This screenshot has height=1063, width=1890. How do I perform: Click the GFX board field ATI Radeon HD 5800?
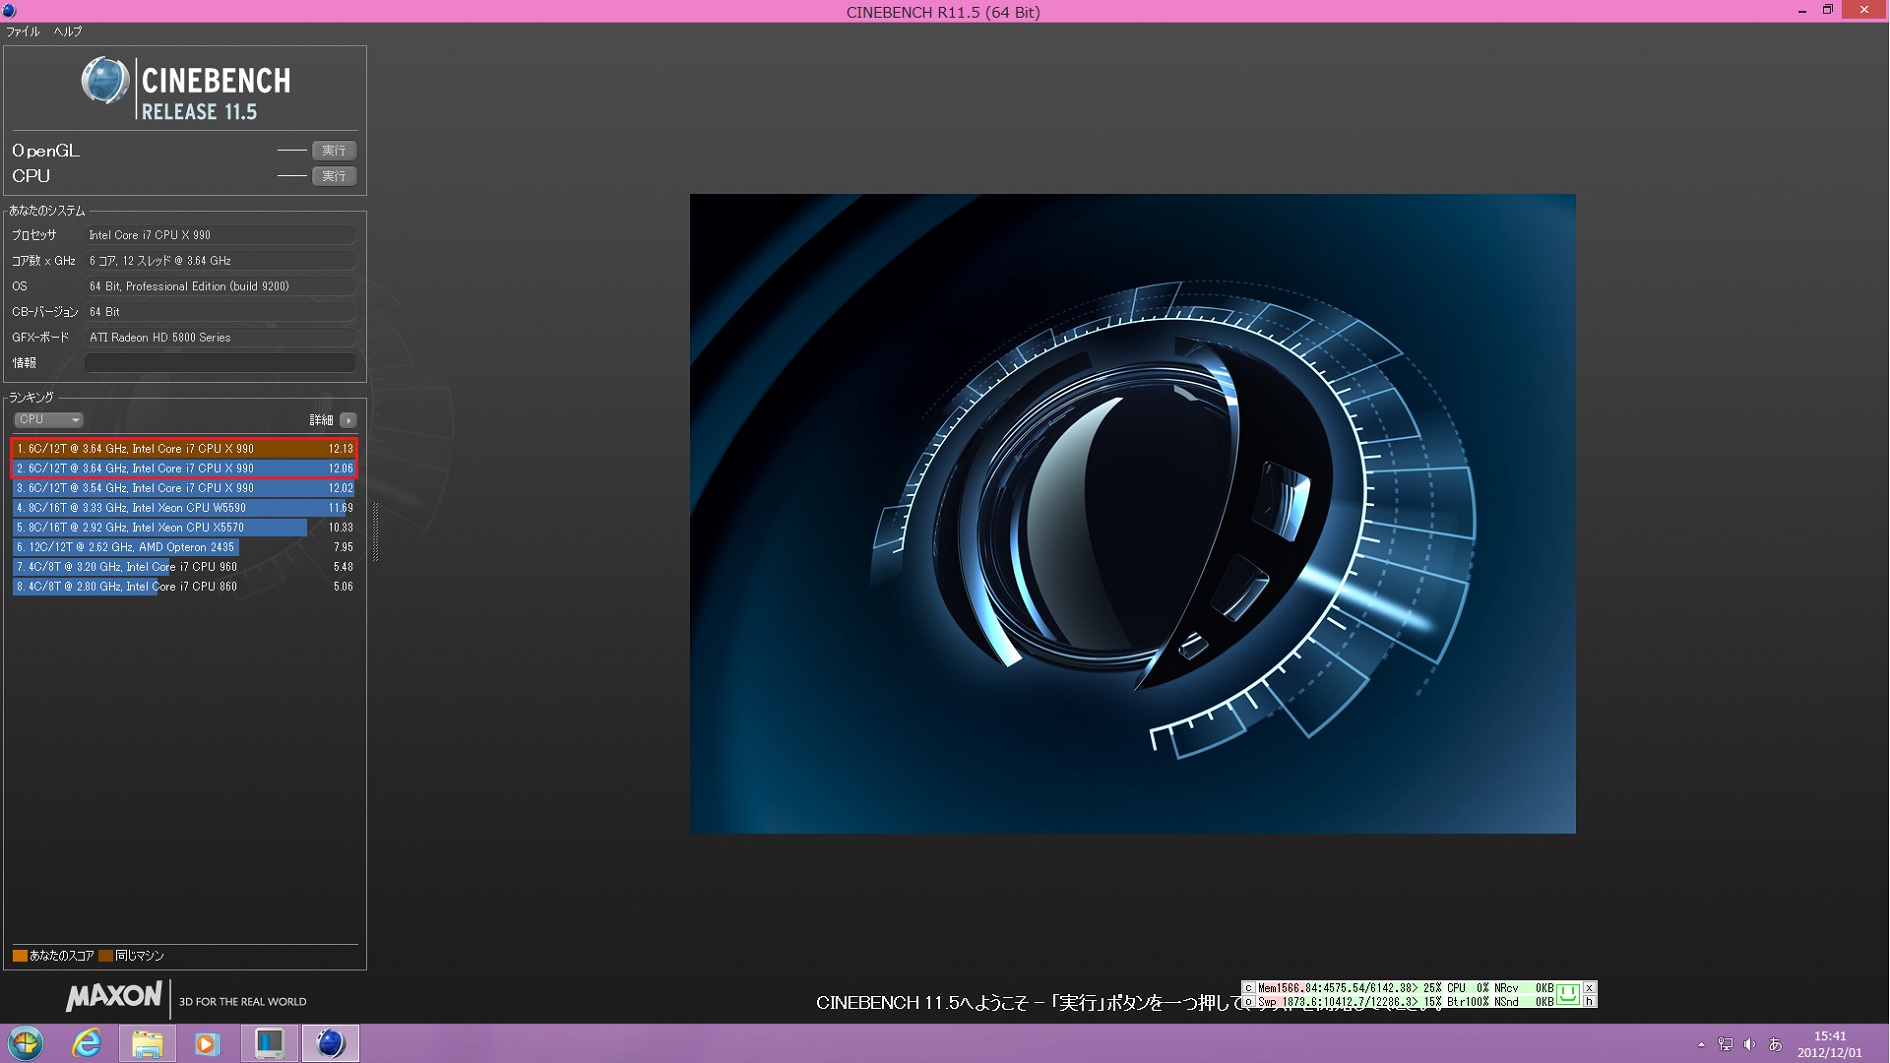pos(220,338)
